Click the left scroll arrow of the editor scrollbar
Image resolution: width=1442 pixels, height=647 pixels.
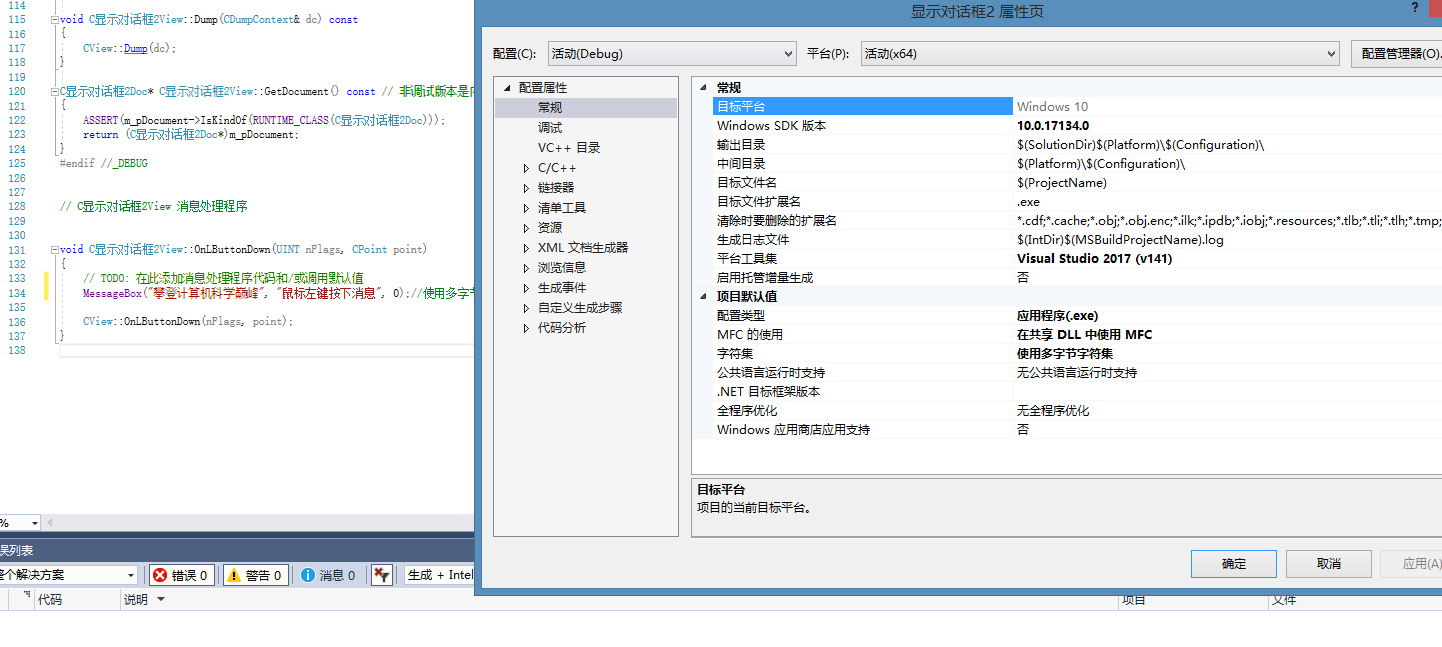pyautogui.click(x=48, y=524)
